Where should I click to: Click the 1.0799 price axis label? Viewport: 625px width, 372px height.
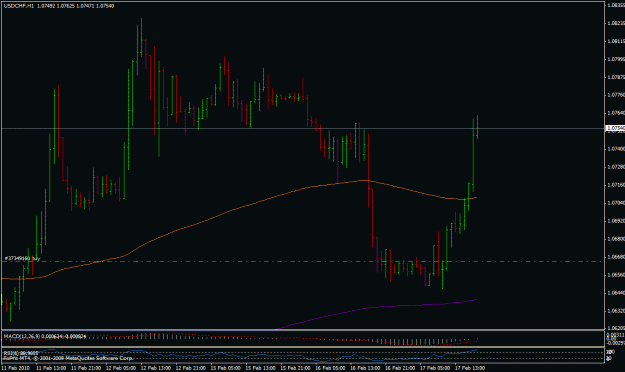click(x=616, y=59)
